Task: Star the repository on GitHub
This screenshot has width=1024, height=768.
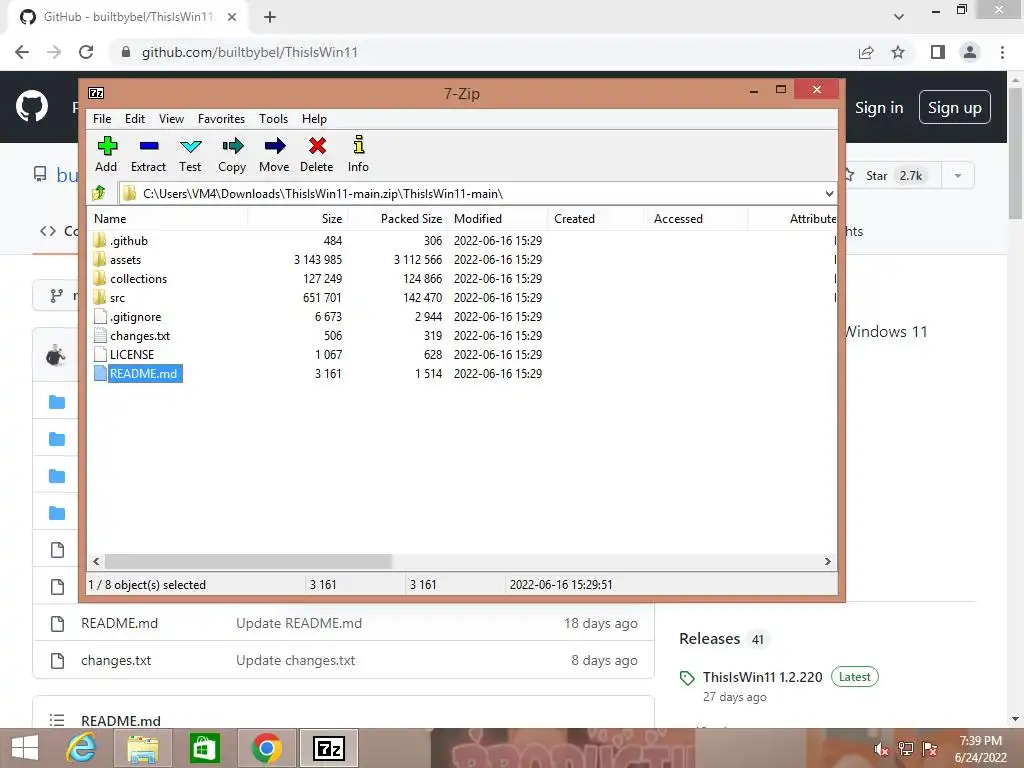Action: point(889,176)
